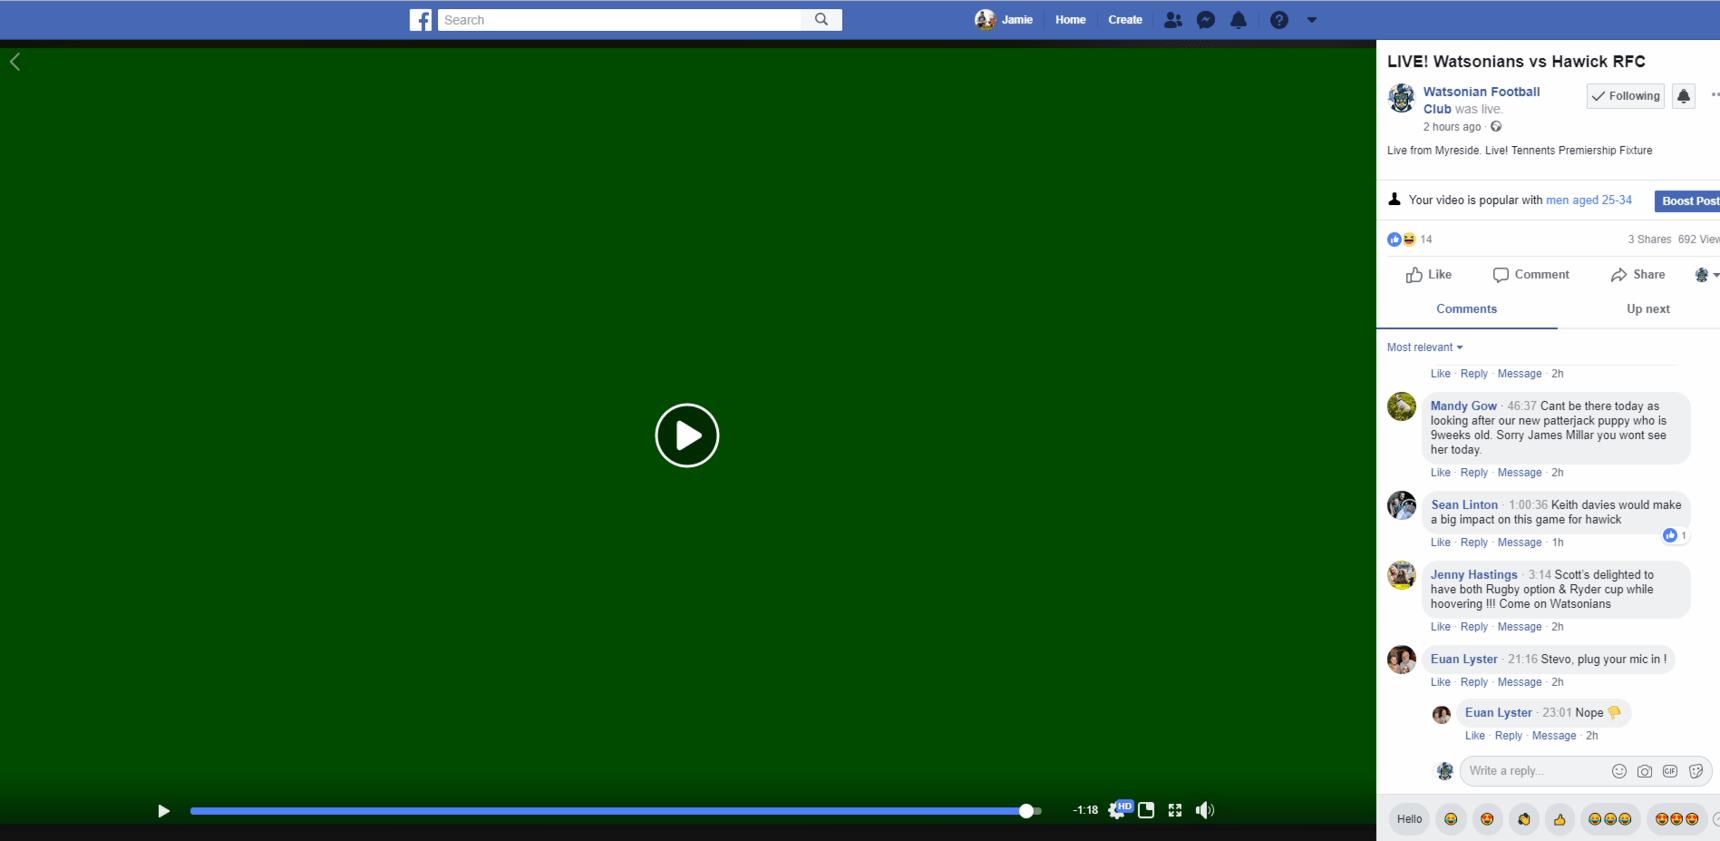Viewport: 1720px width, 841px height.
Task: Click 3 Shares link
Action: point(1649,239)
